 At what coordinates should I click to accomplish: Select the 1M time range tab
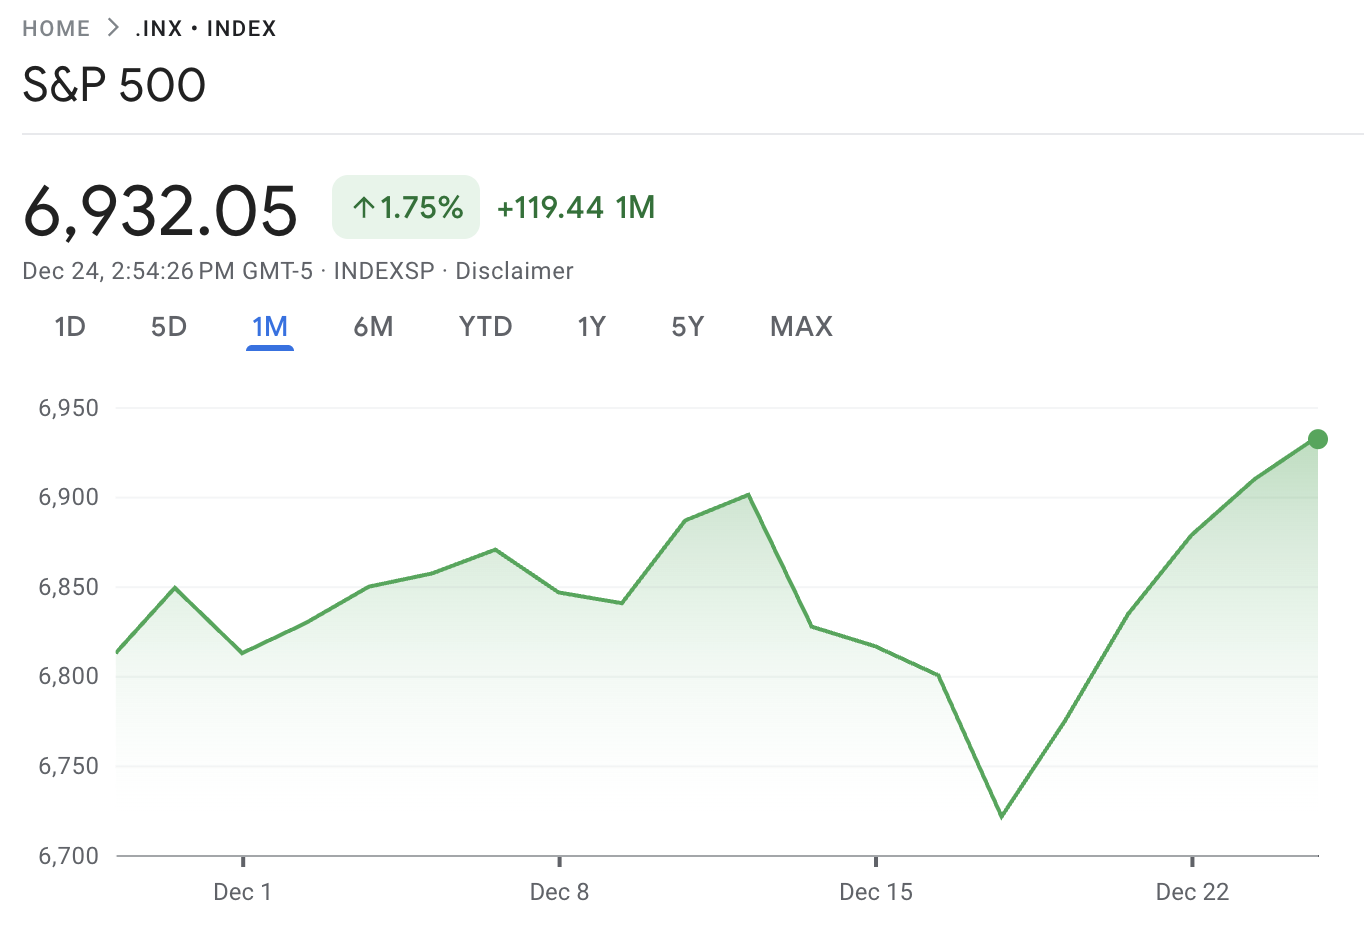tap(270, 326)
